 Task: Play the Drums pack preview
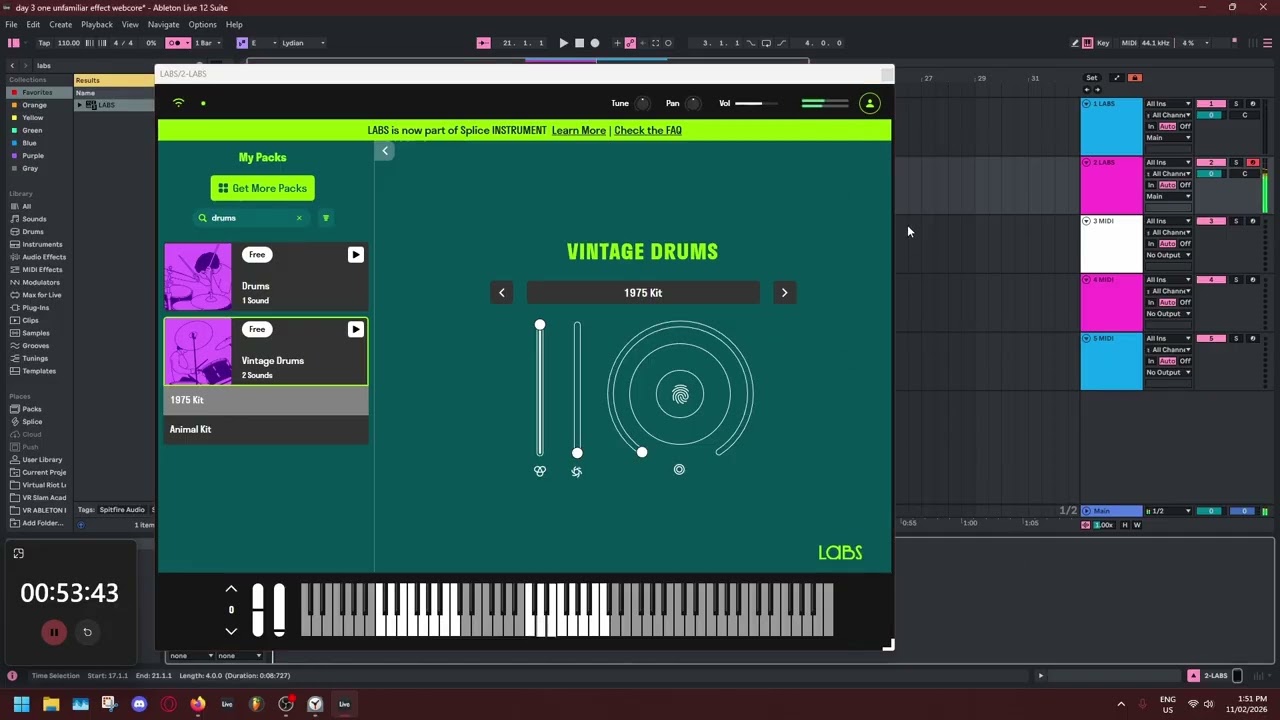(355, 255)
